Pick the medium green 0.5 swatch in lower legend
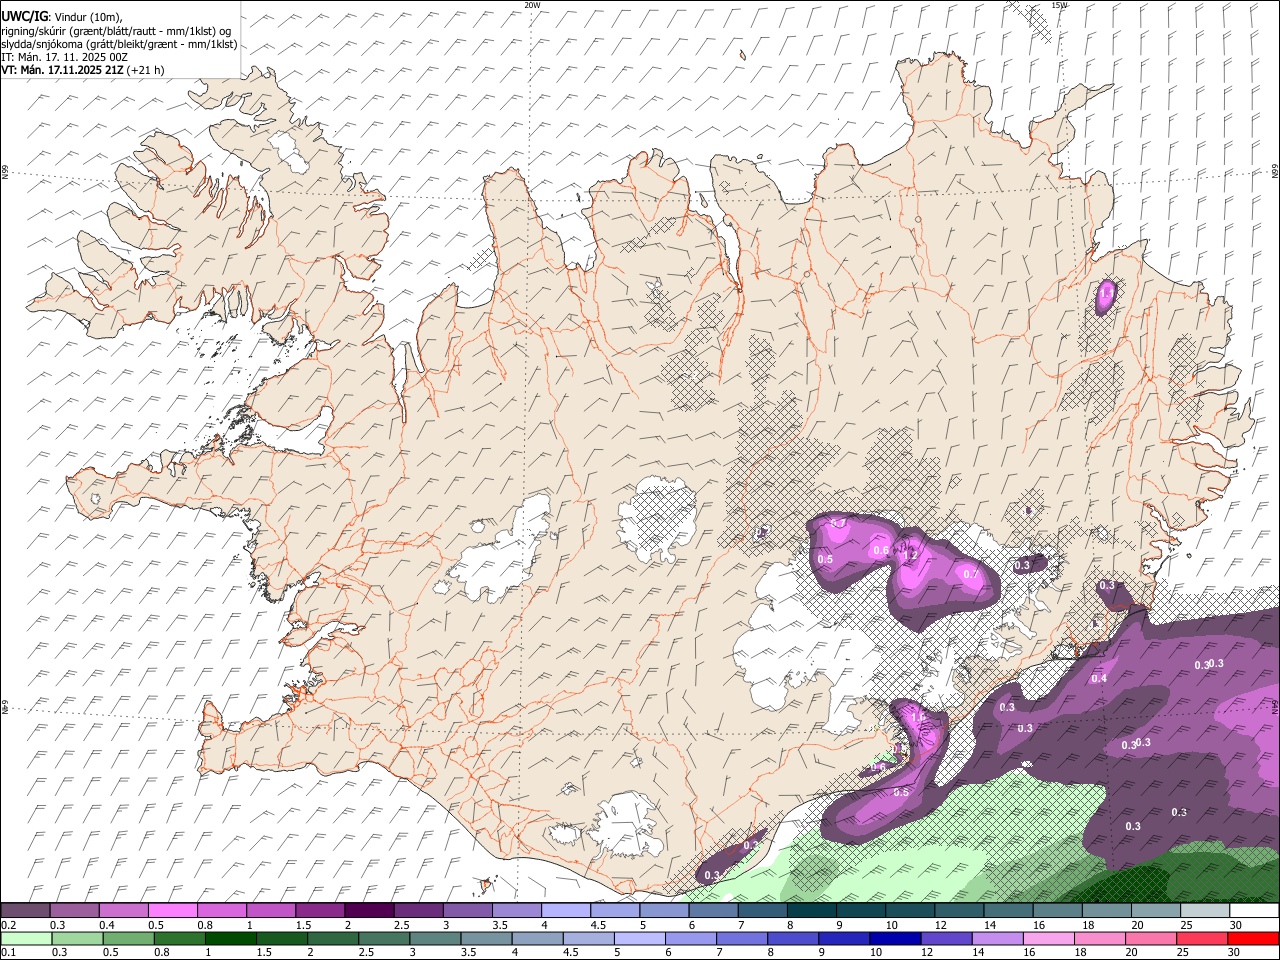 128,938
